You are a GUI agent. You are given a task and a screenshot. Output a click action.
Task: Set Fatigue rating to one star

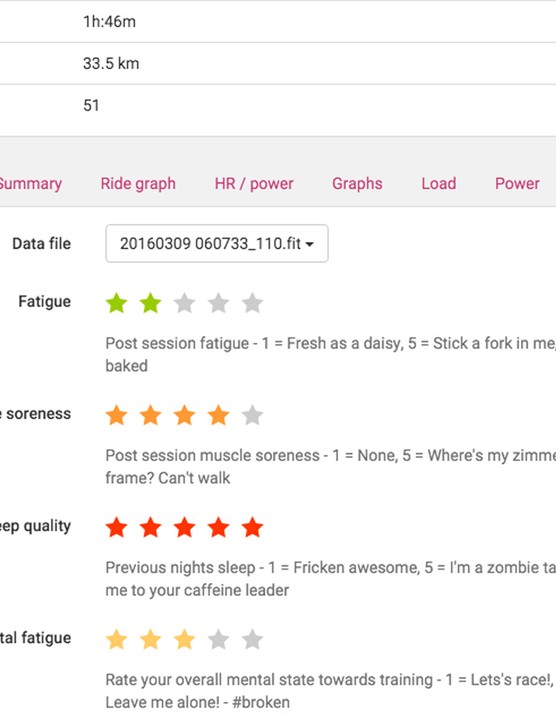pyautogui.click(x=116, y=303)
